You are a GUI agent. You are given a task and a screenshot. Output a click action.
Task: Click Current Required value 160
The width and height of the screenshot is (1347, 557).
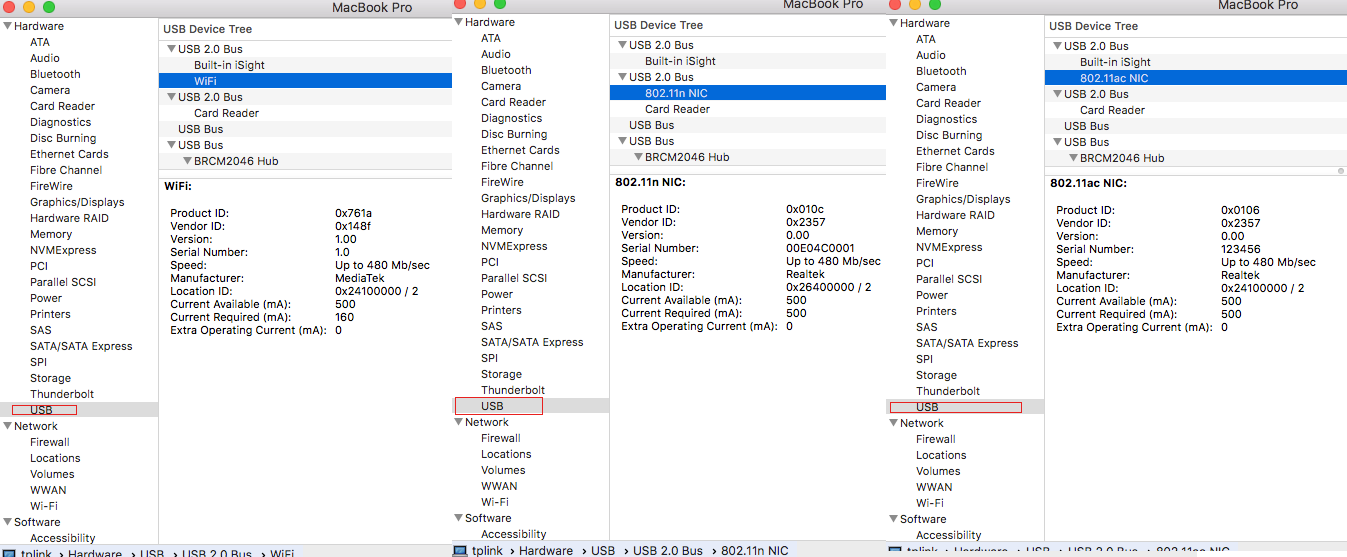point(345,317)
